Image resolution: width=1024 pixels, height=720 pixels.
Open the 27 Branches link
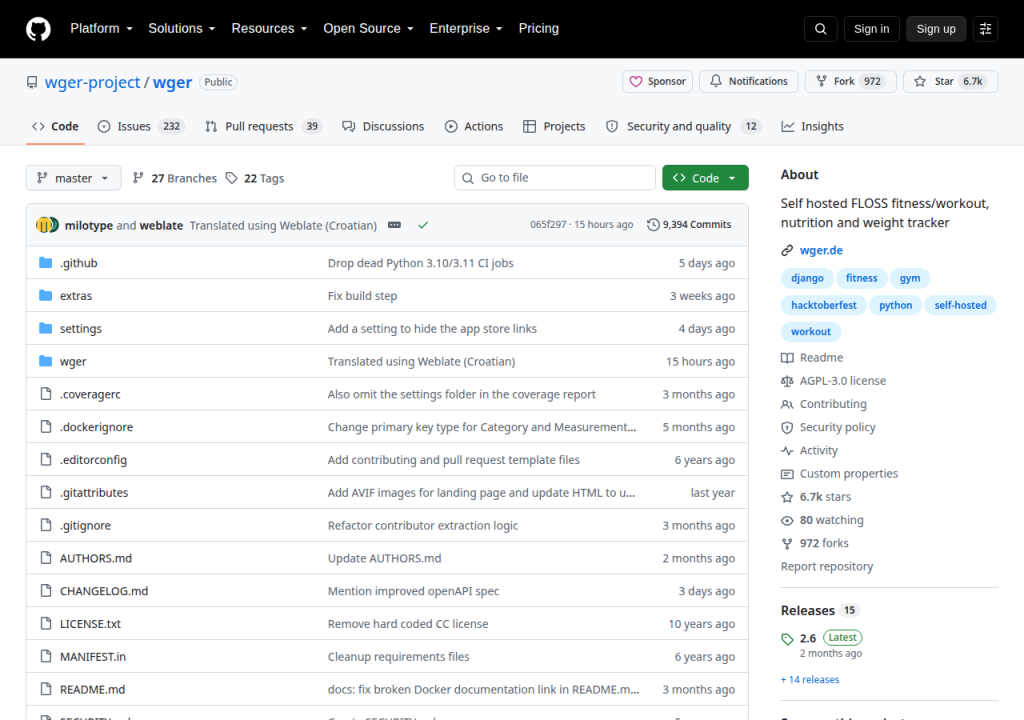tap(174, 178)
